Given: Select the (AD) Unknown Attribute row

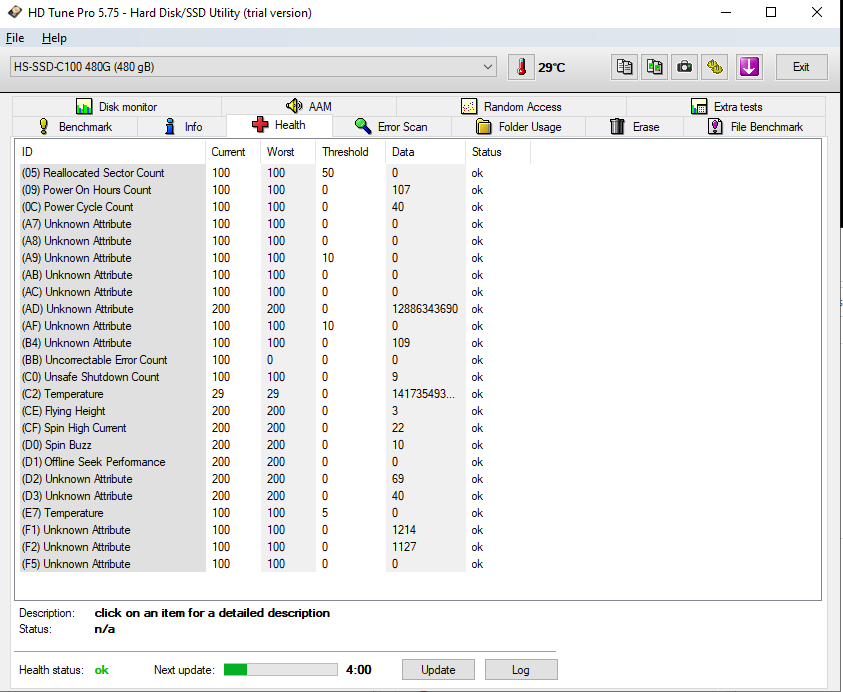Looking at the screenshot, I should coord(273,309).
